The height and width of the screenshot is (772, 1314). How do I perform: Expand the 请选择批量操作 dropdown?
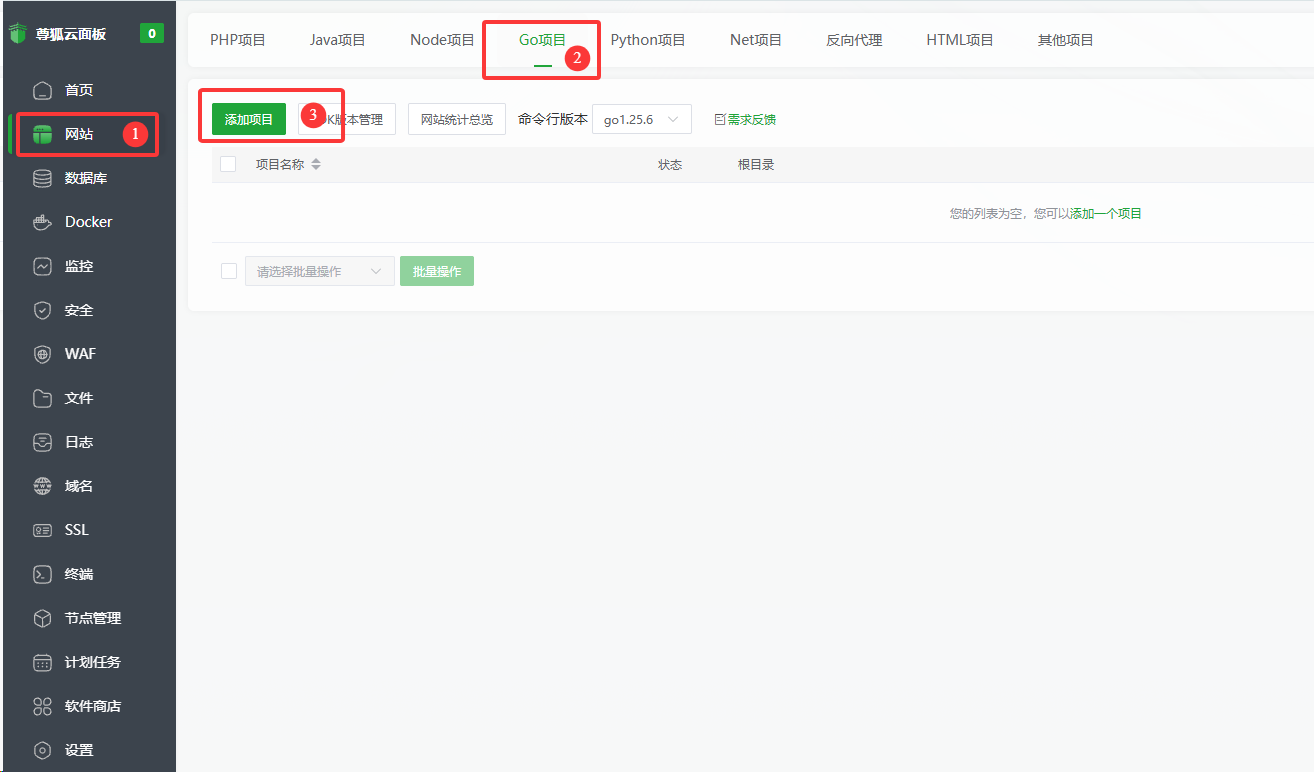pyautogui.click(x=319, y=270)
